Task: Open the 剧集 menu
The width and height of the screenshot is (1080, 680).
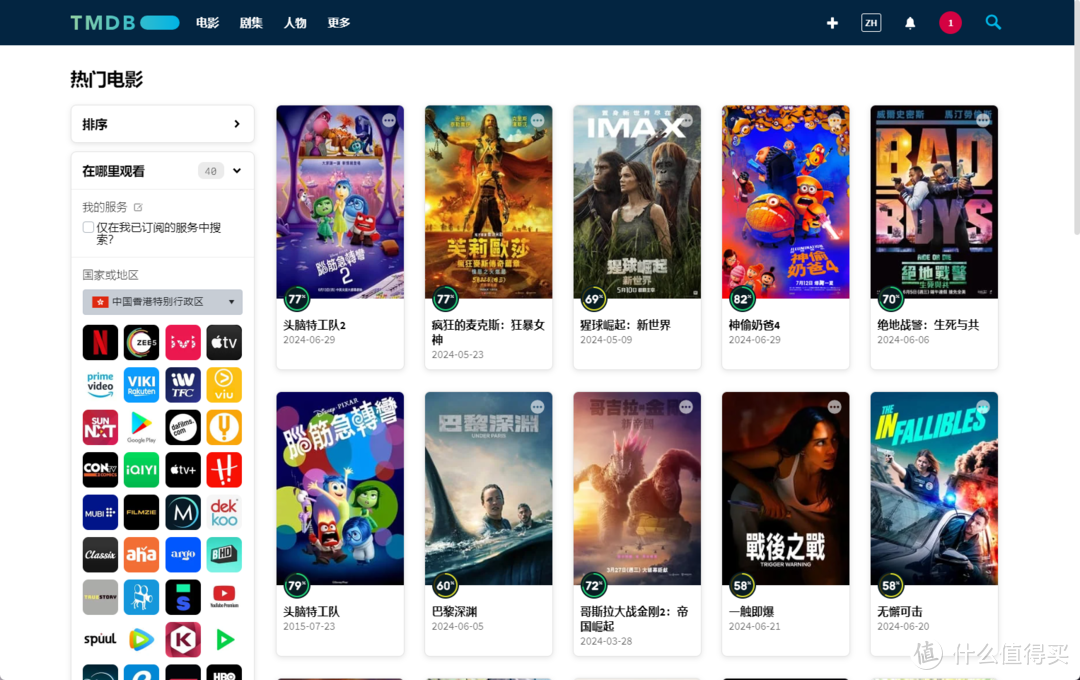Action: pyautogui.click(x=251, y=23)
